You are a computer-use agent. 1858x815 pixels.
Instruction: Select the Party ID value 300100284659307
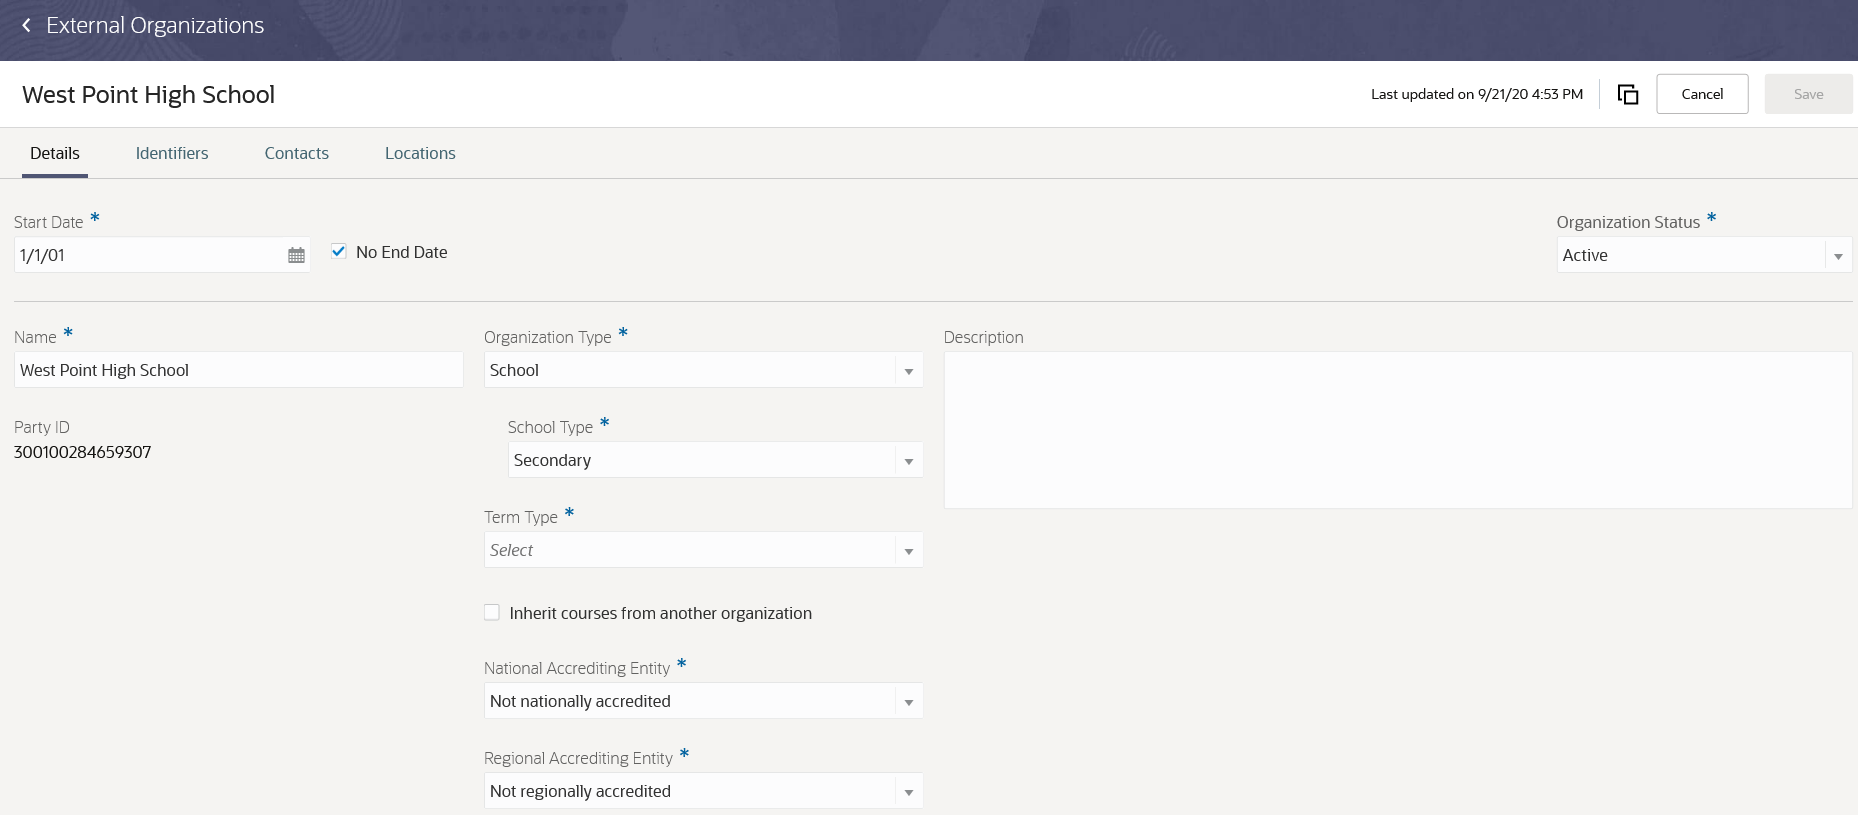[83, 452]
